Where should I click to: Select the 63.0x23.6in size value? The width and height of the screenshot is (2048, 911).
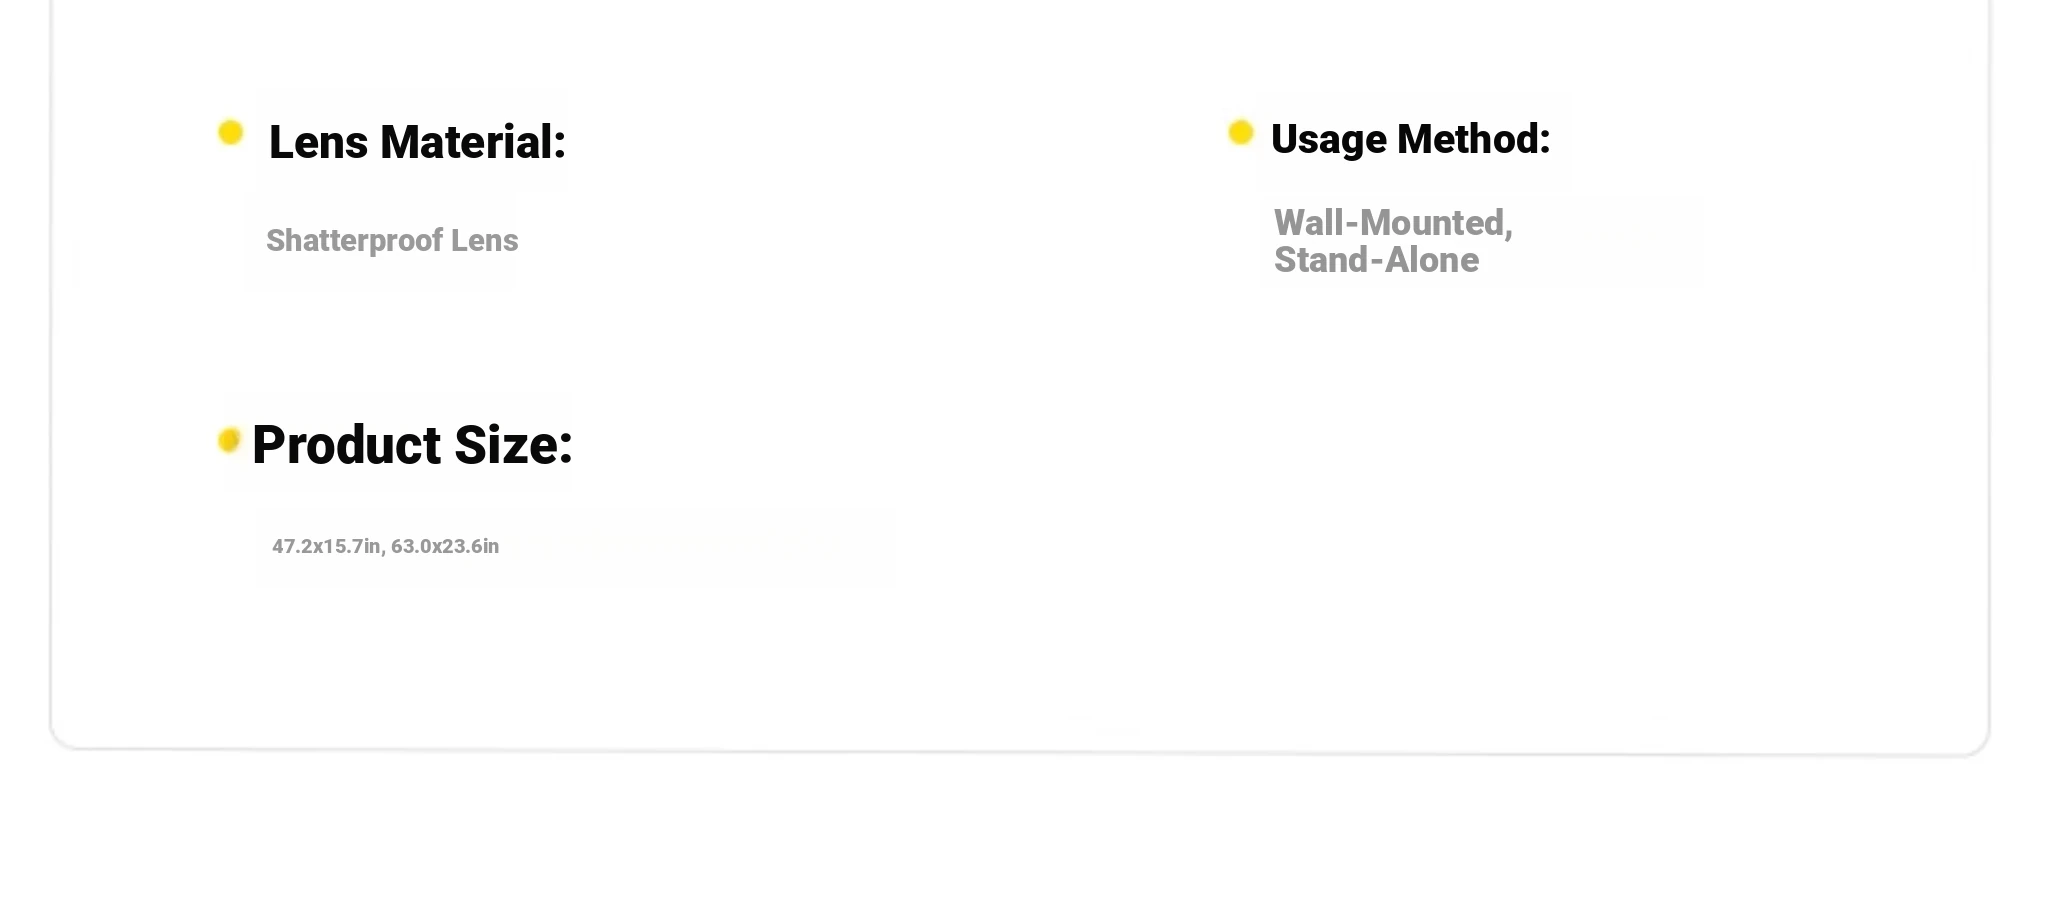(445, 546)
